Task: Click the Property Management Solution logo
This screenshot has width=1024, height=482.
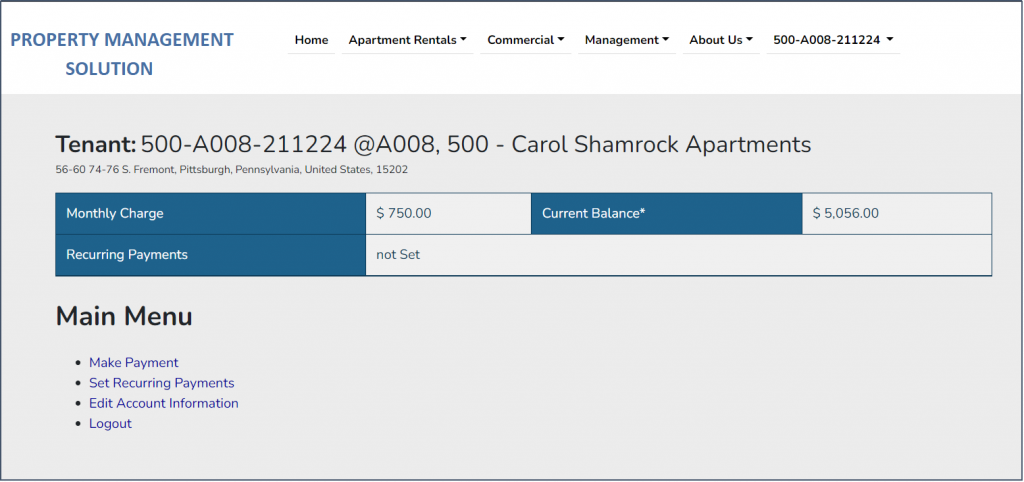Action: 121,54
